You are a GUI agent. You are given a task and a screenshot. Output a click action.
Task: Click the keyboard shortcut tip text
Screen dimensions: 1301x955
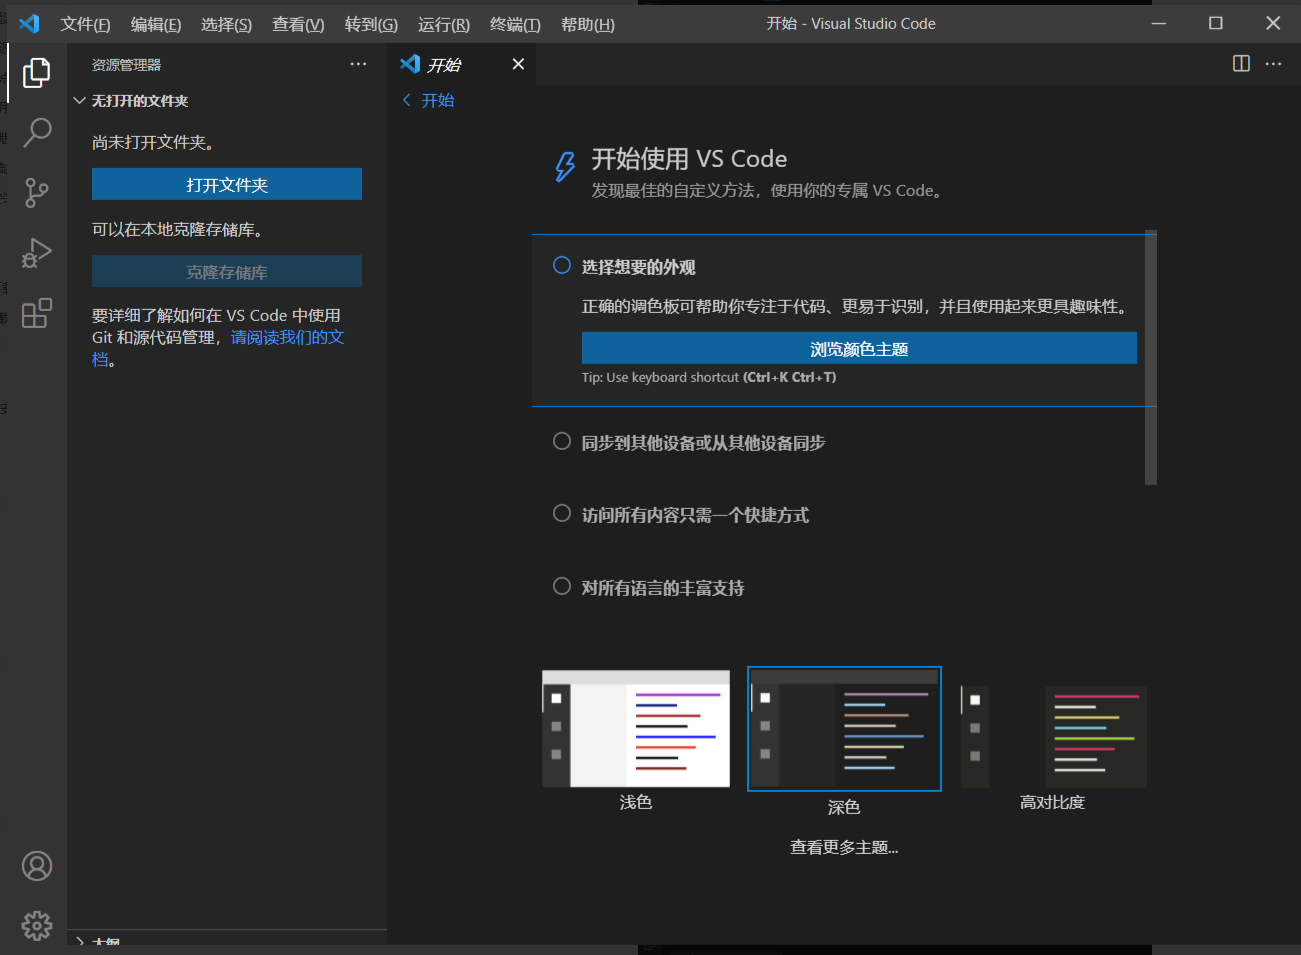click(x=709, y=377)
